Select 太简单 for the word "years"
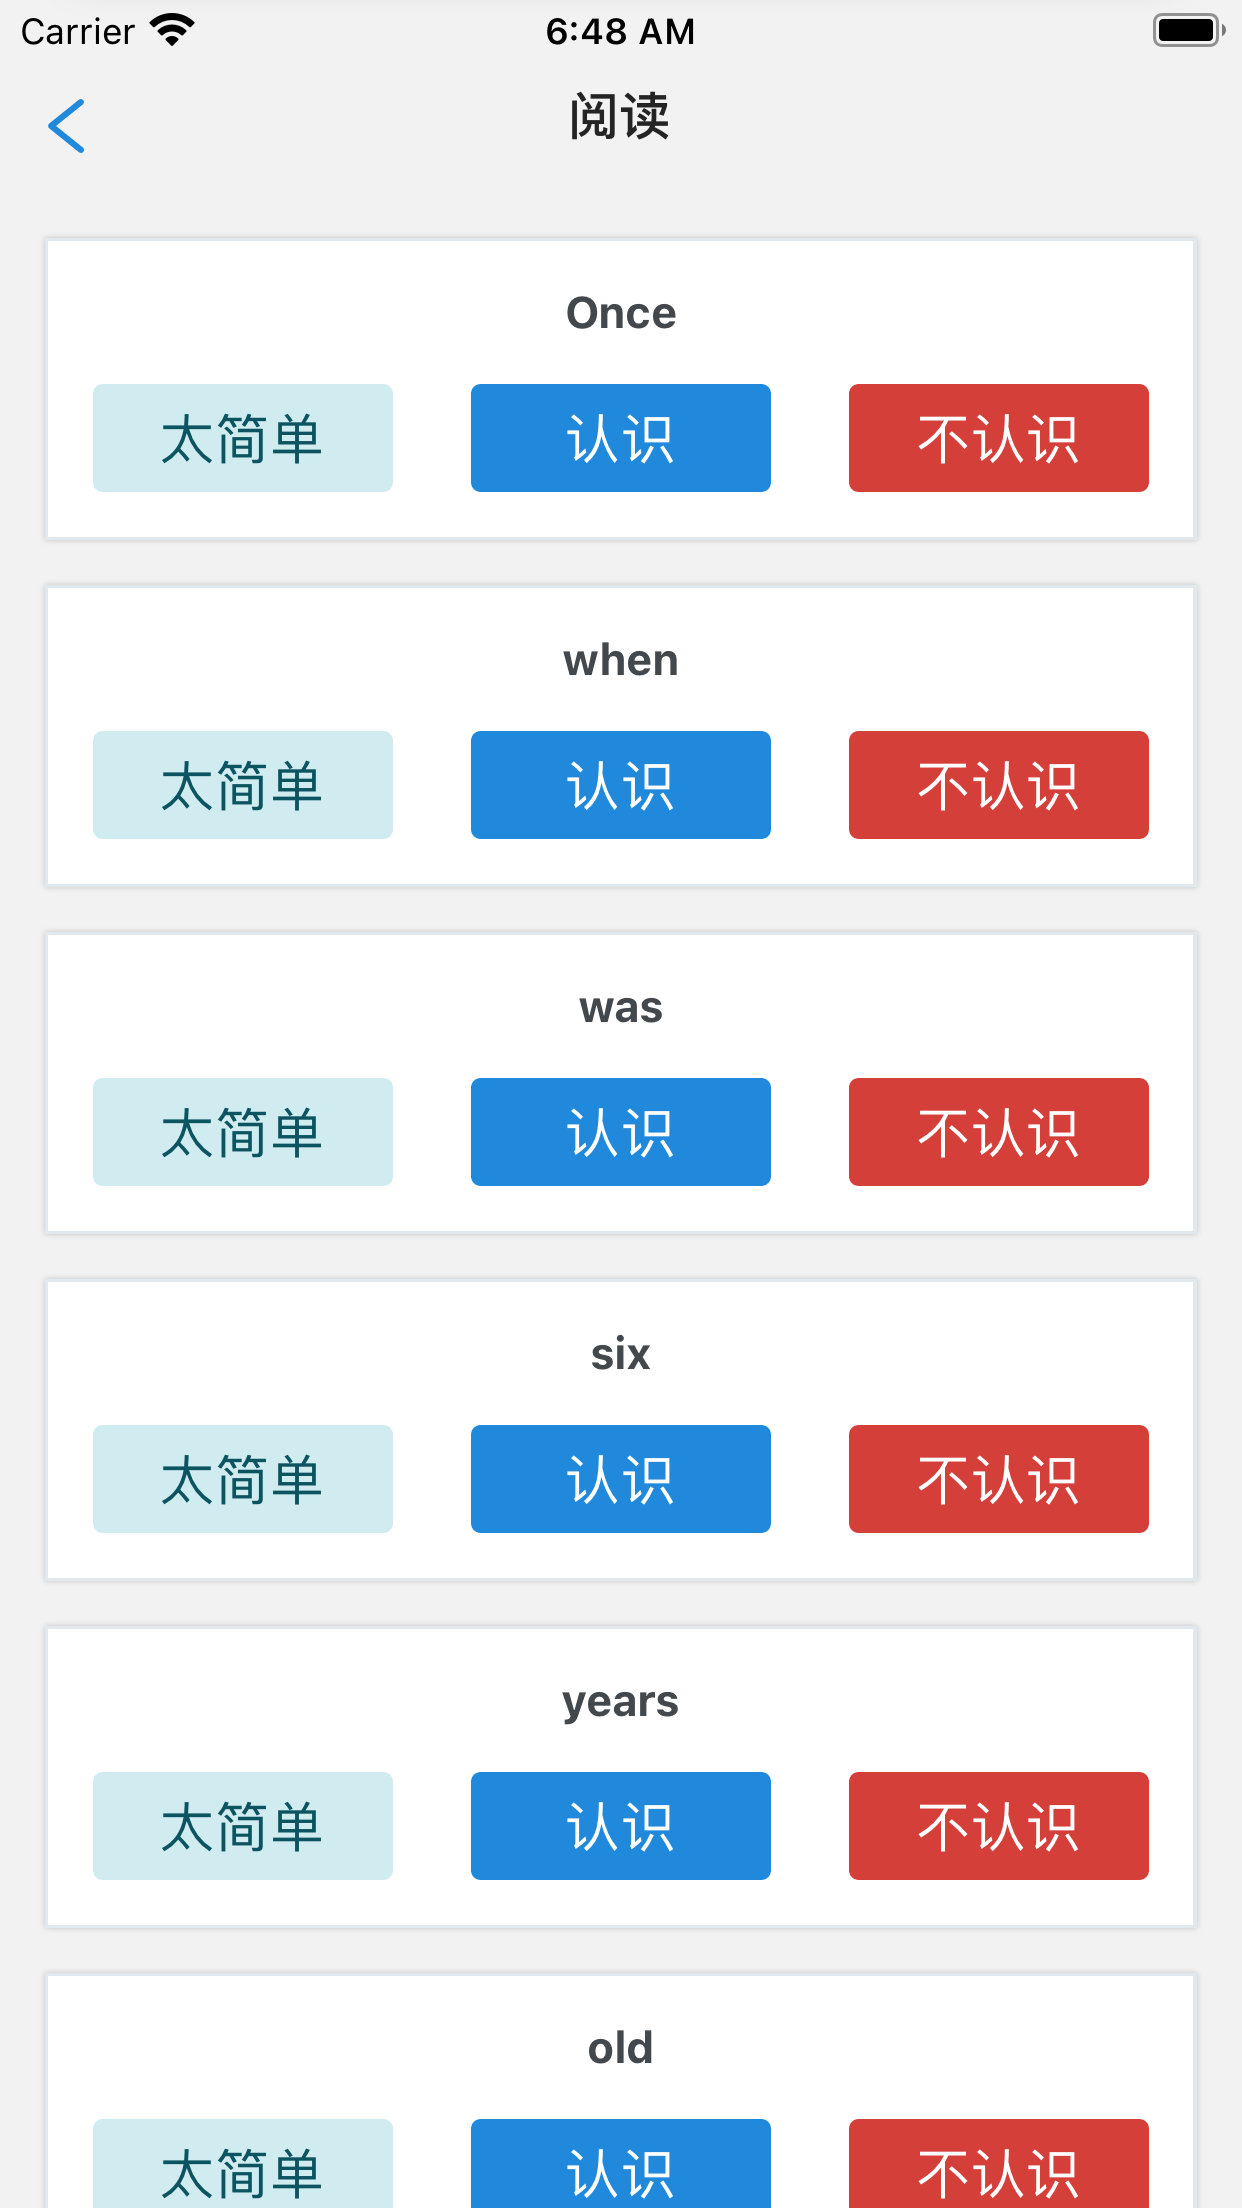 [x=243, y=1826]
